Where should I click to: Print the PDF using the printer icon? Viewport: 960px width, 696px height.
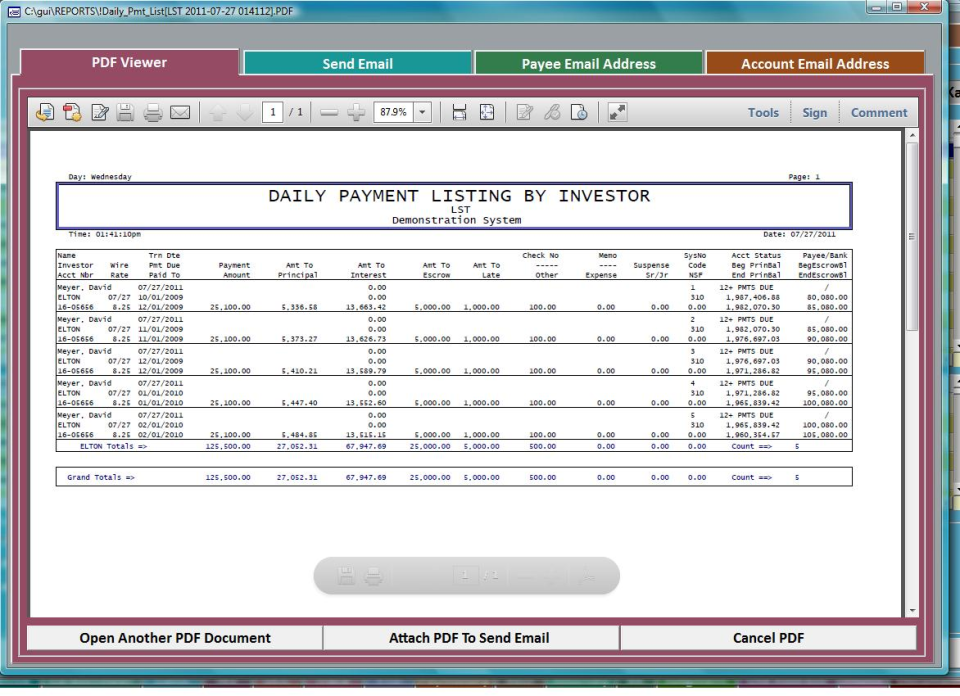pos(152,113)
